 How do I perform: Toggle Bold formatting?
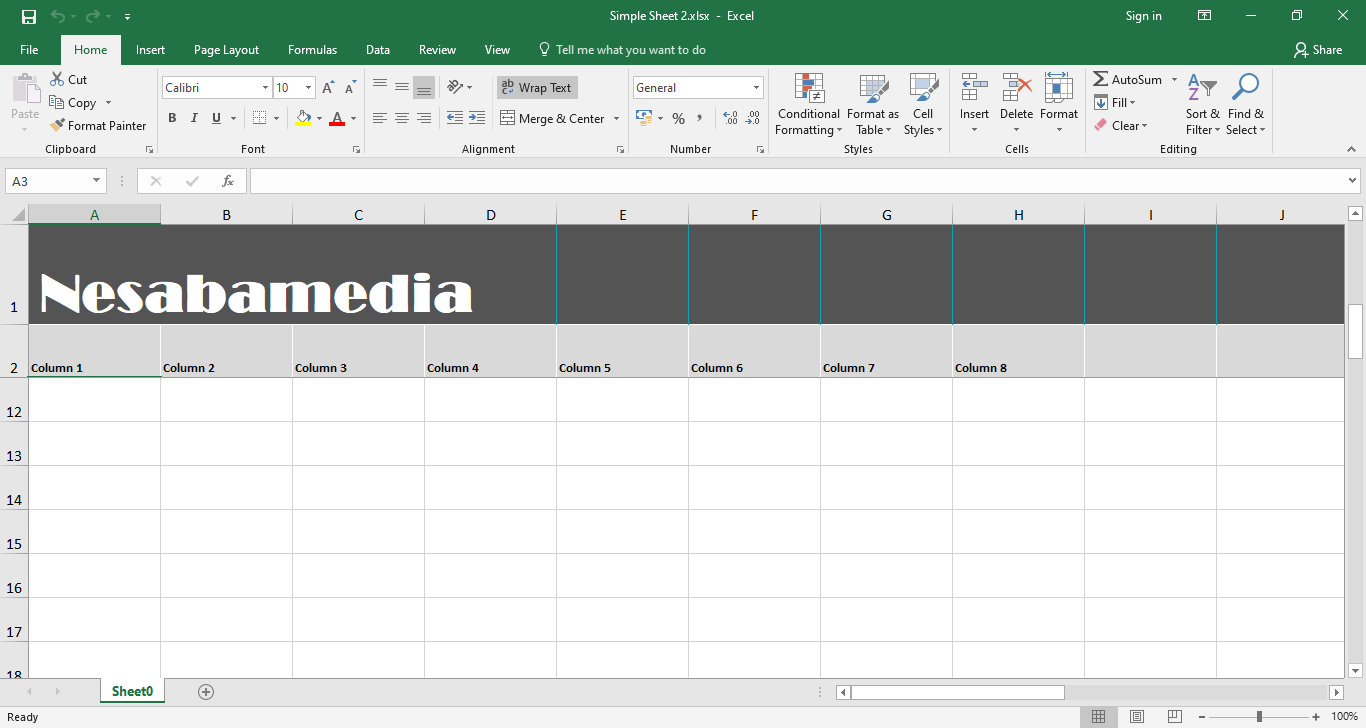click(x=172, y=118)
